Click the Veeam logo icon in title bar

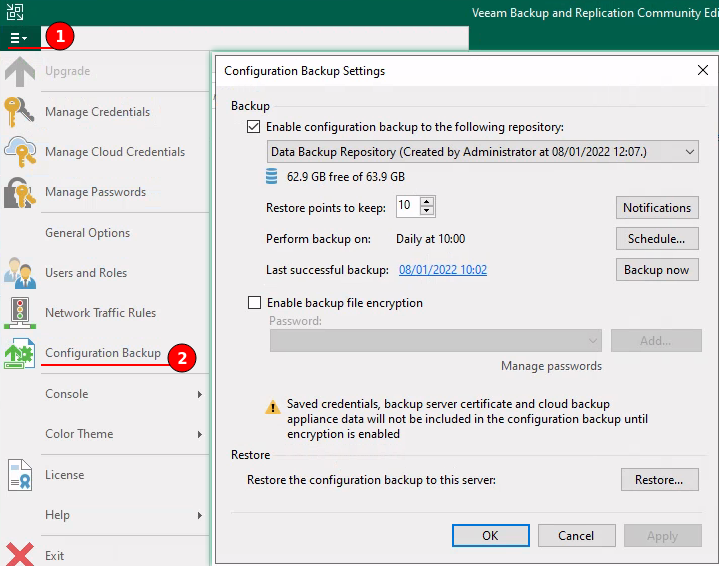pos(15,12)
